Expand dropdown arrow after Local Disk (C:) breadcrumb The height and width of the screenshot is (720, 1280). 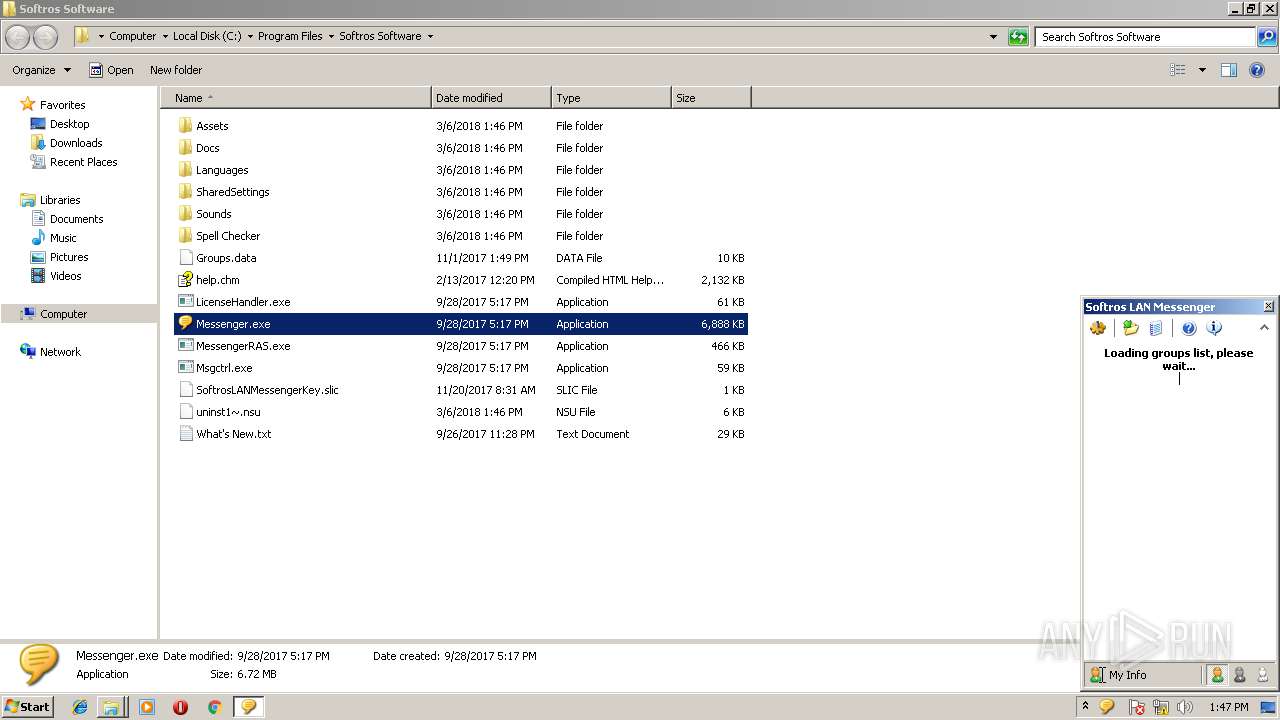[250, 36]
